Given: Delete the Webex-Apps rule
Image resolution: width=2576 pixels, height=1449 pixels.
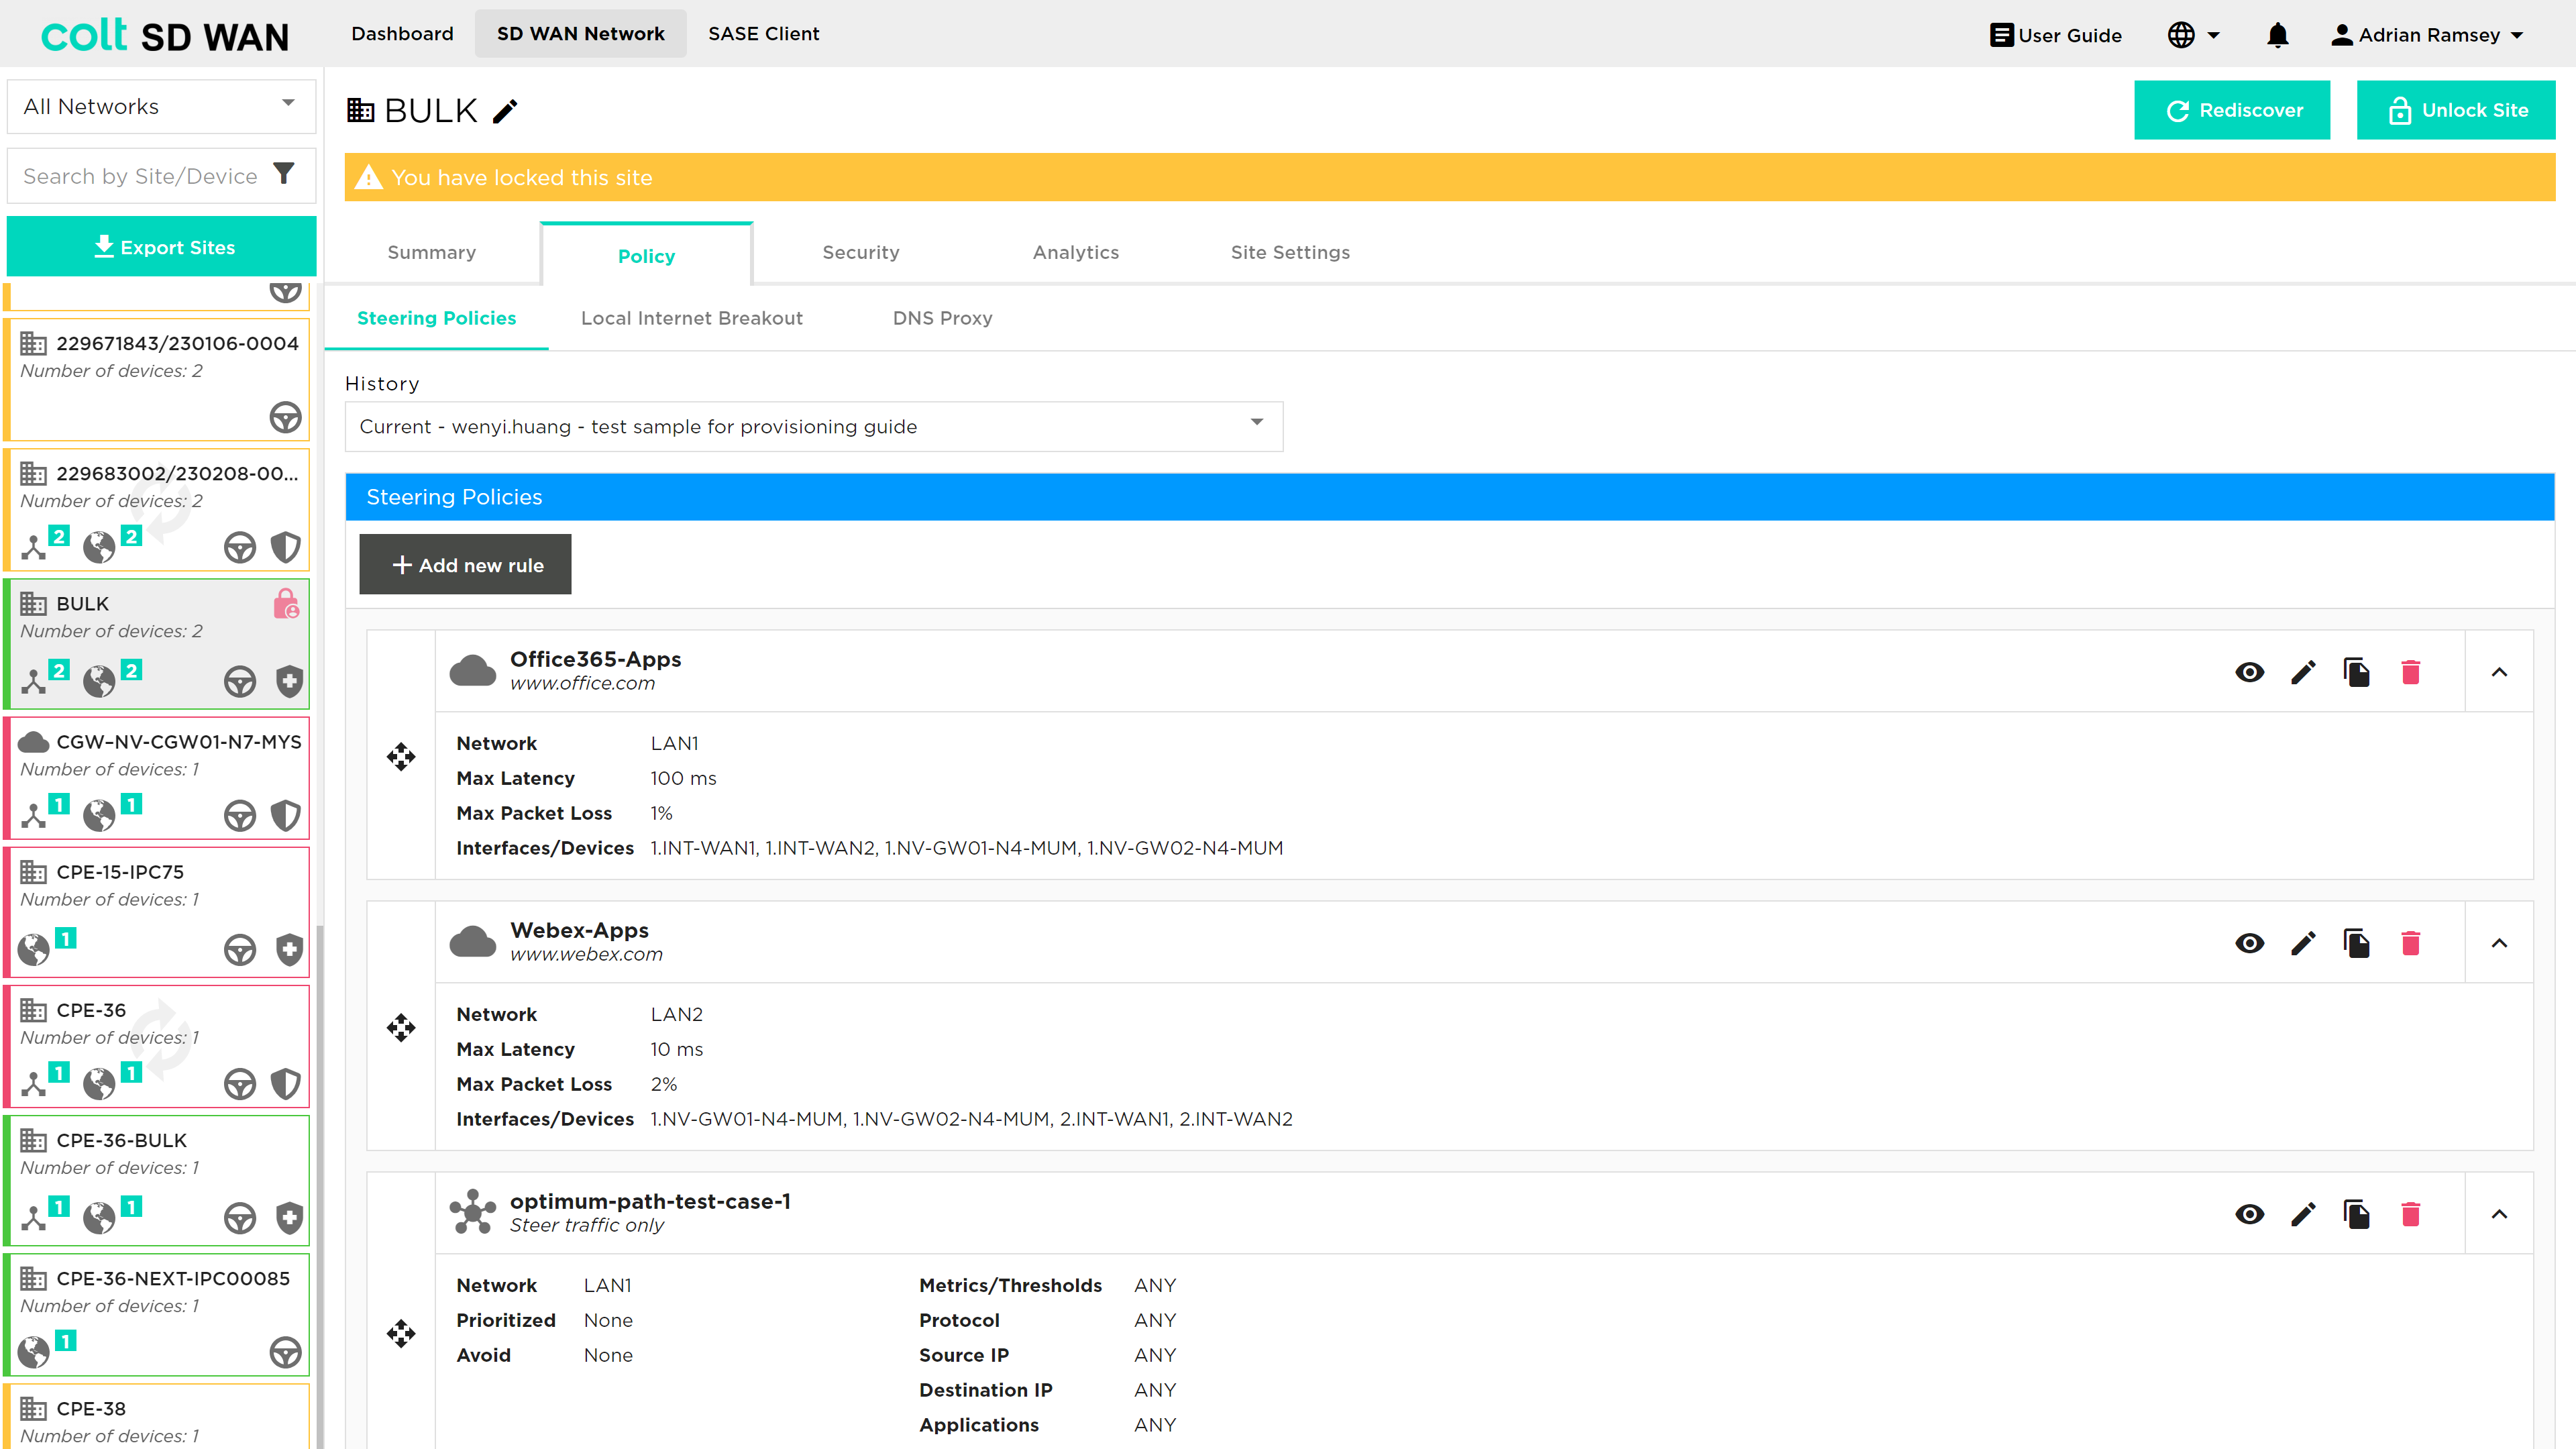Looking at the screenshot, I should click(2411, 943).
